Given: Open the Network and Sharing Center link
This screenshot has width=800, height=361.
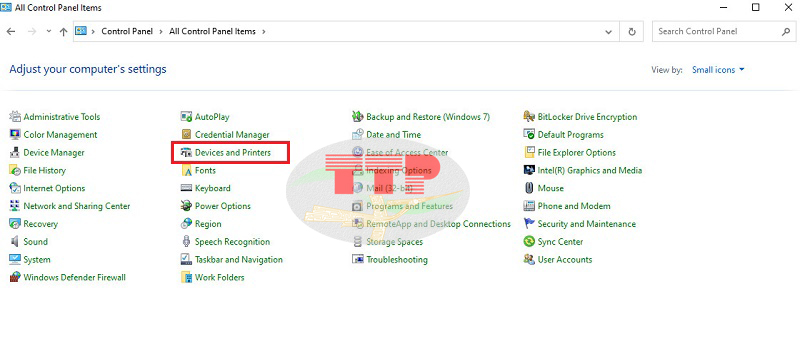Looking at the screenshot, I should click(77, 206).
